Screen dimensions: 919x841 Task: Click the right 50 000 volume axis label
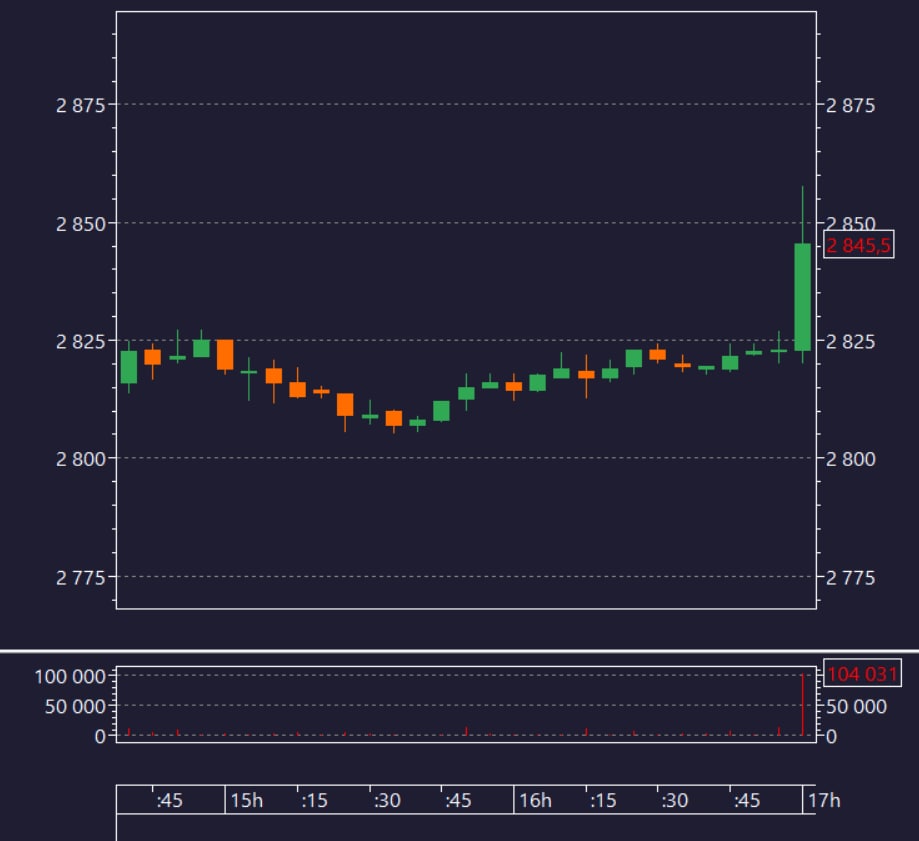pos(856,706)
